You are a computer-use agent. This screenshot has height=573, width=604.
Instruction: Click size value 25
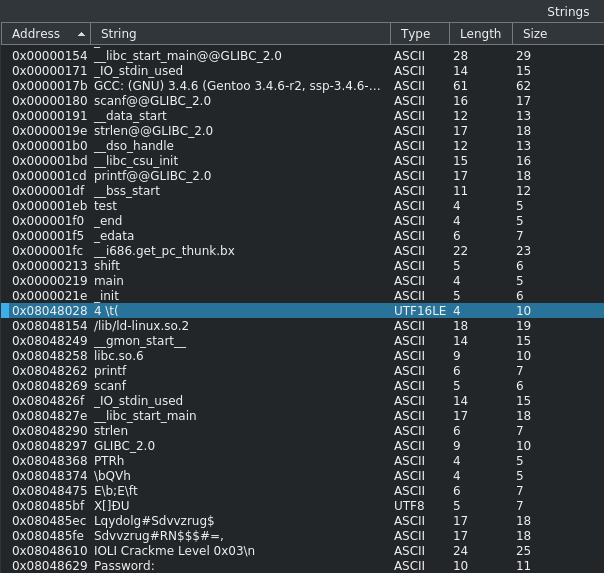tap(523, 551)
